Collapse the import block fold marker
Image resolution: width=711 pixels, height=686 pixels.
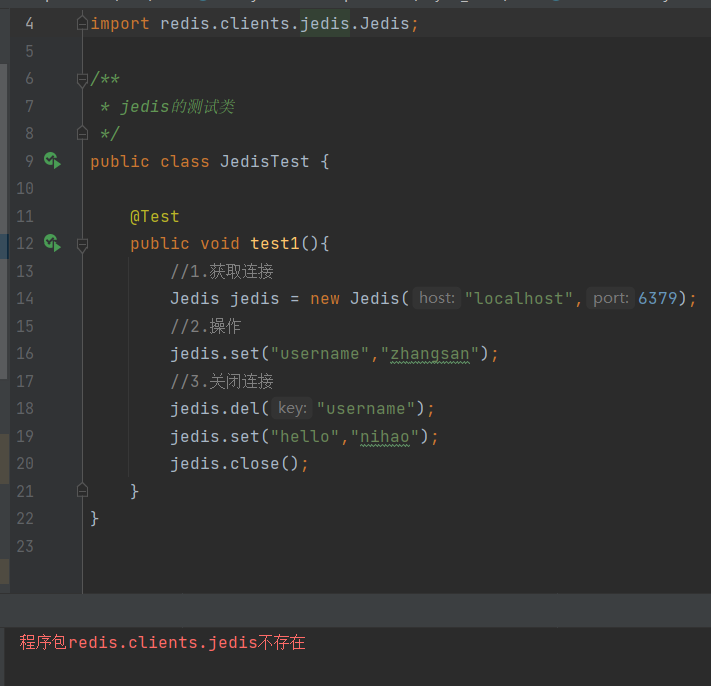82,23
